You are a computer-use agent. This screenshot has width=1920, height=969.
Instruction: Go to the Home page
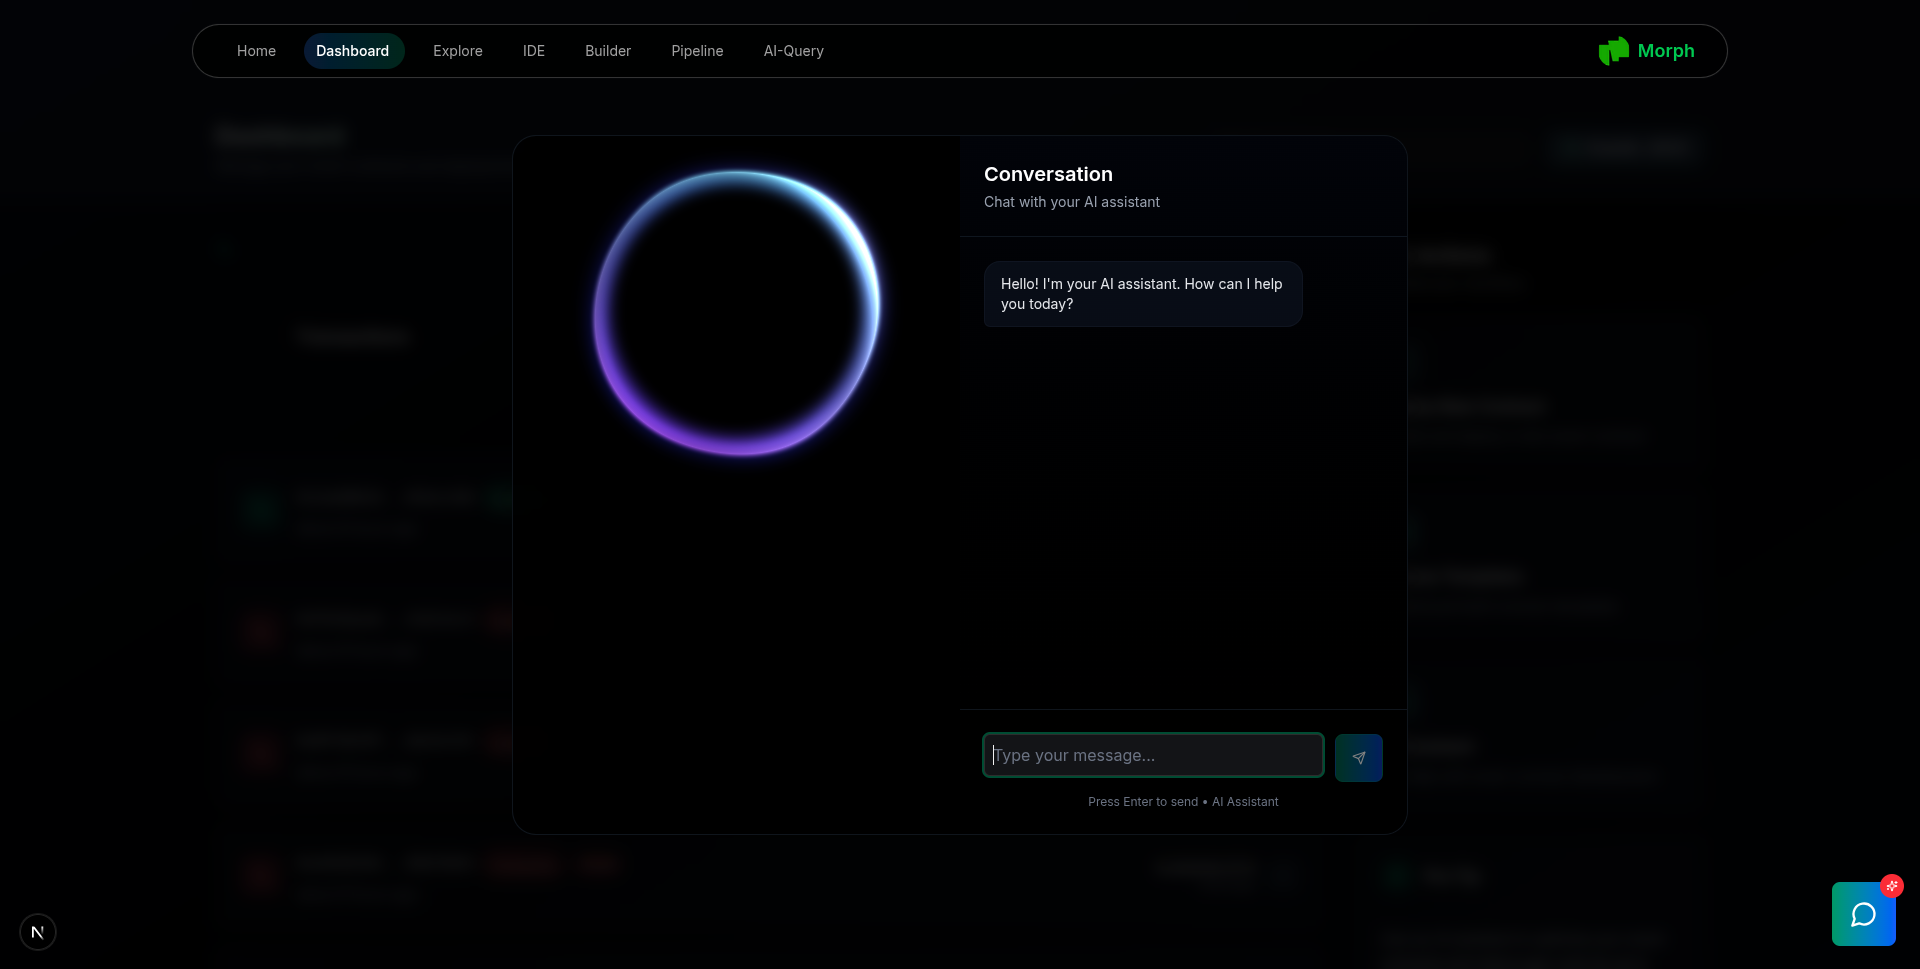pos(256,51)
